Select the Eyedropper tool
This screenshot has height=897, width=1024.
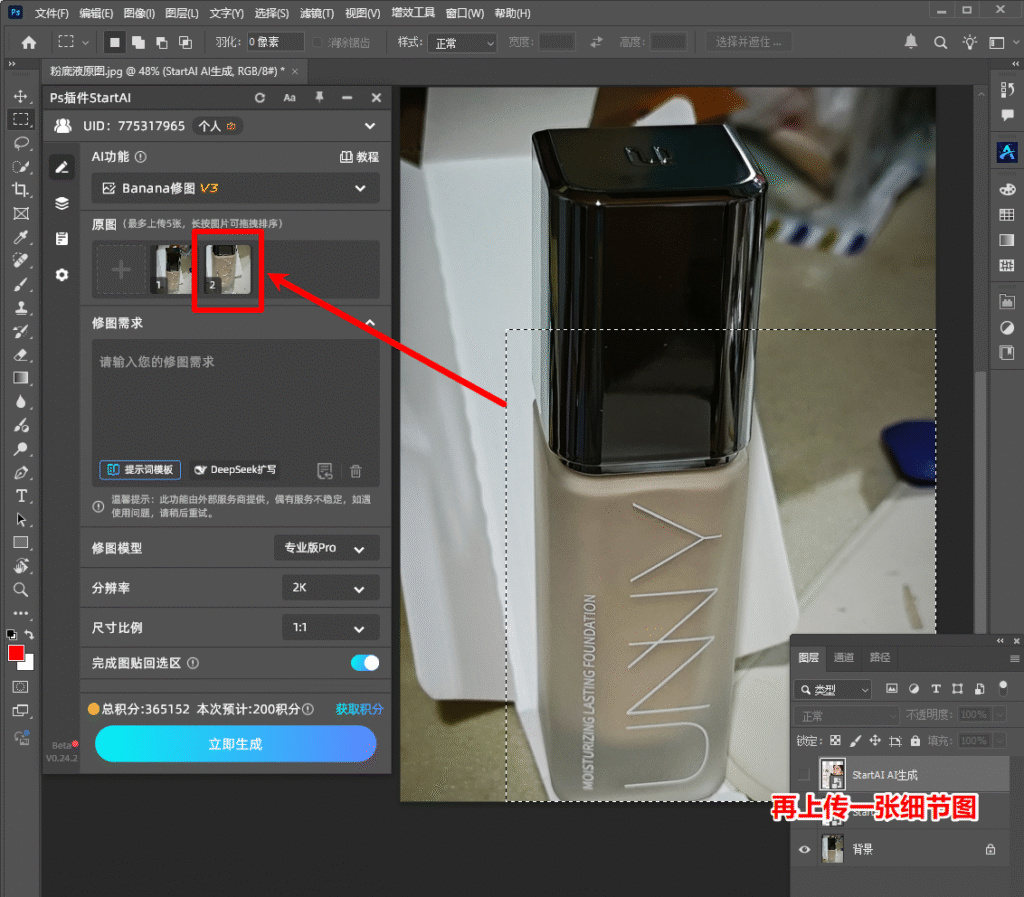tap(21, 237)
